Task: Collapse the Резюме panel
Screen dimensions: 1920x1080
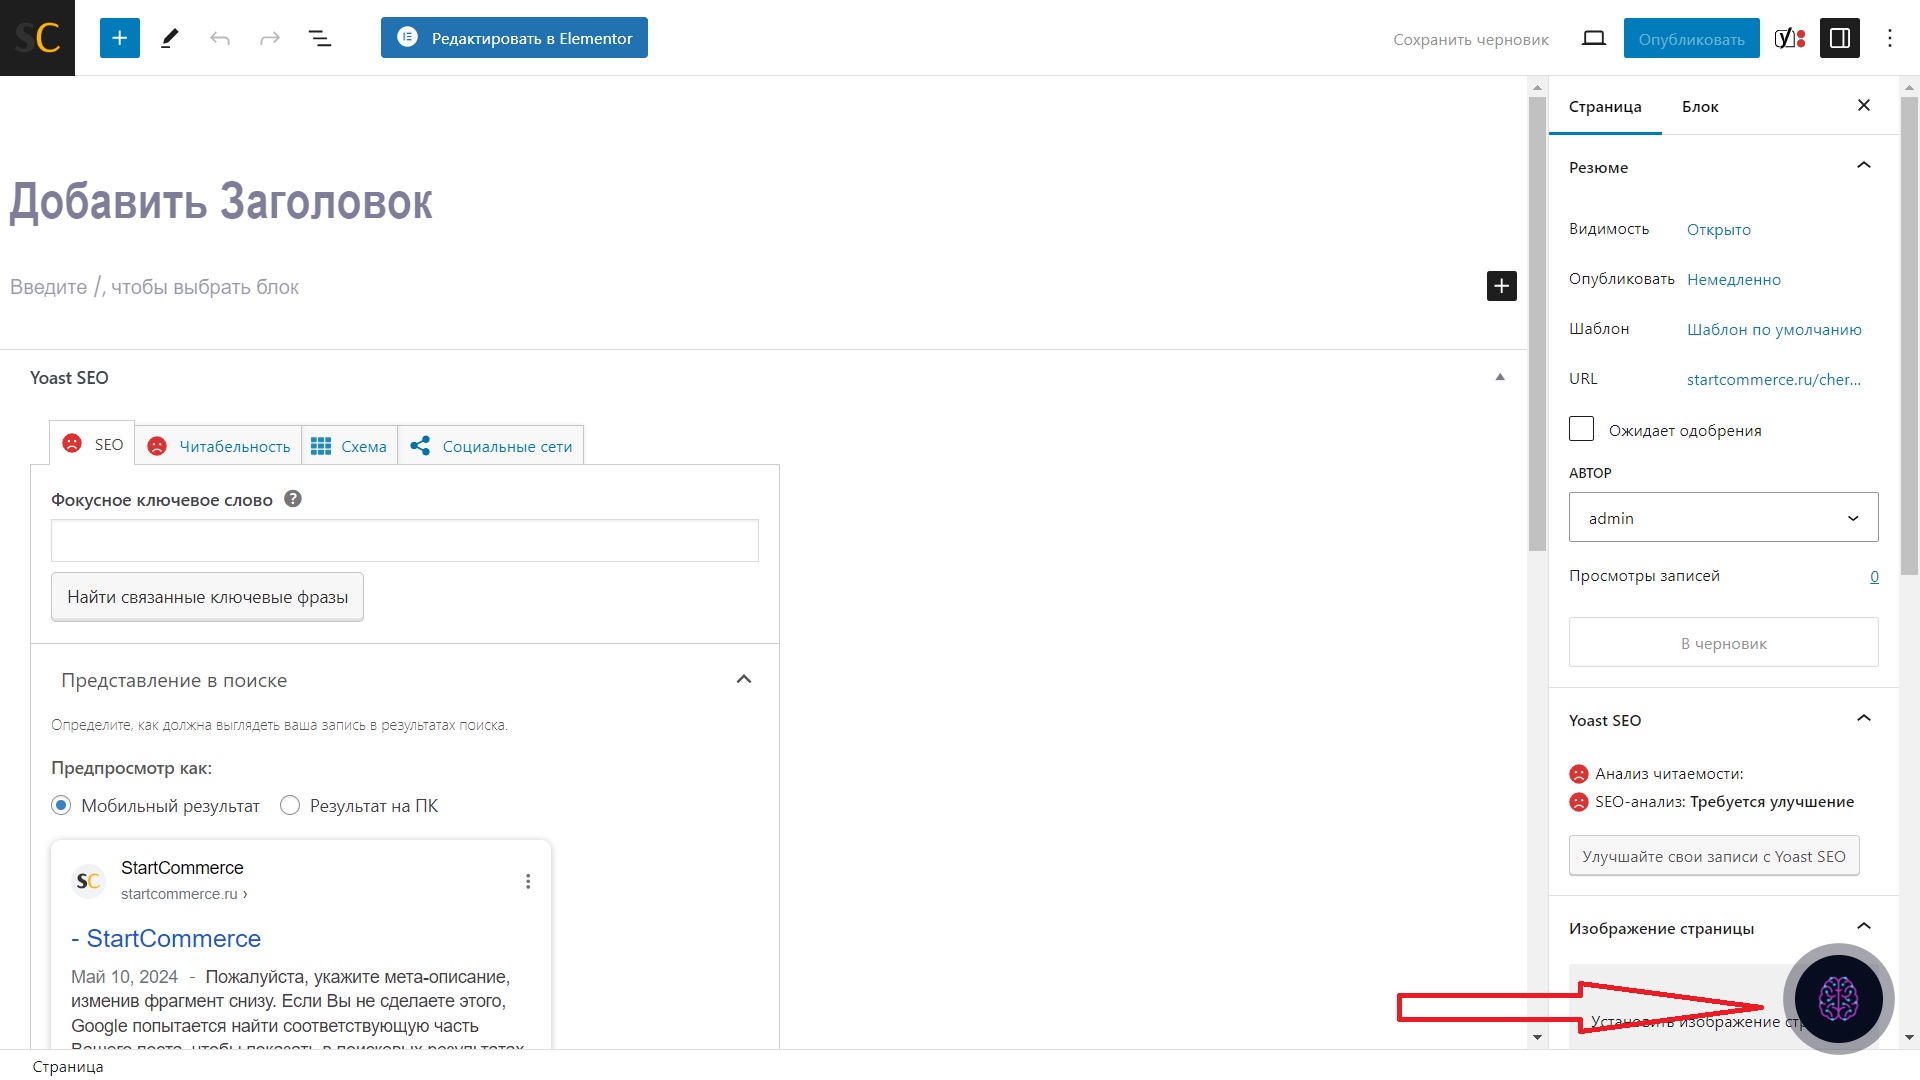Action: click(x=1863, y=166)
